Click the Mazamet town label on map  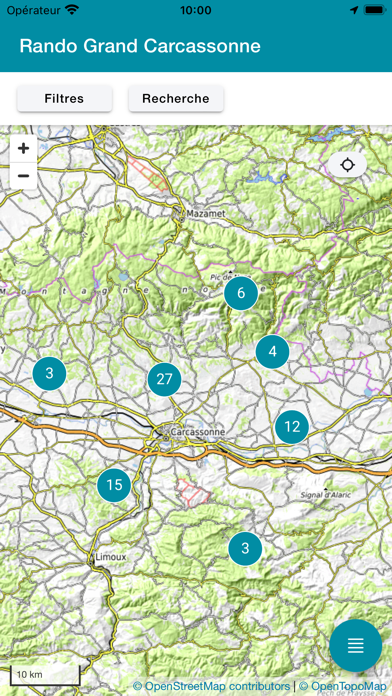206,214
